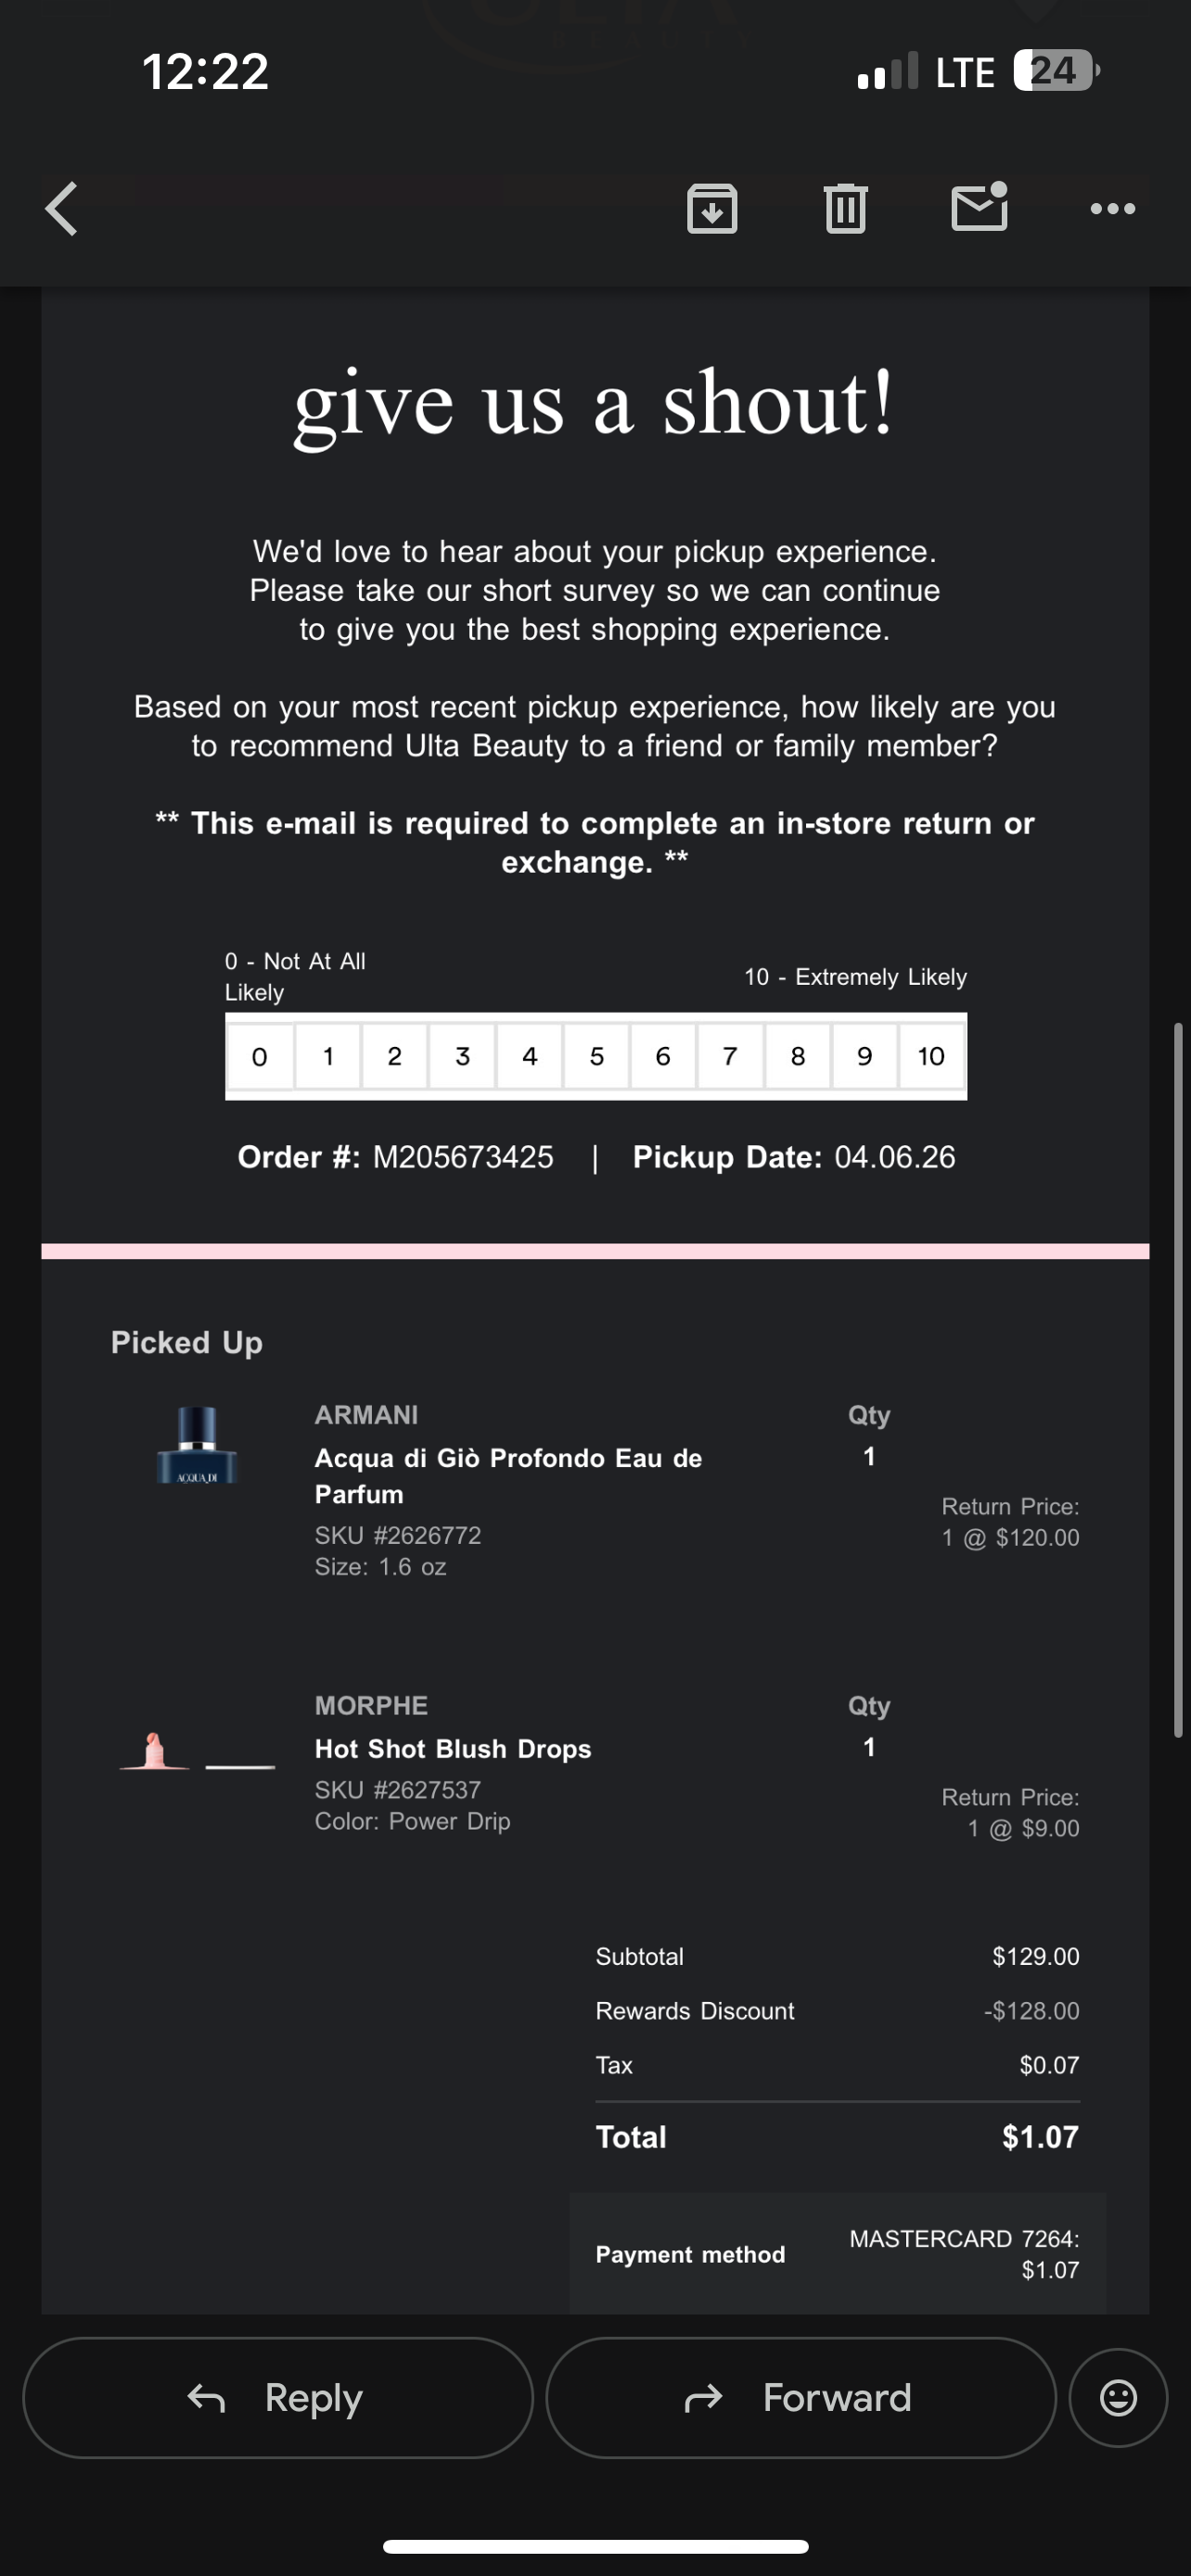Archive this email with the archive icon
This screenshot has width=1191, height=2576.
click(x=712, y=209)
